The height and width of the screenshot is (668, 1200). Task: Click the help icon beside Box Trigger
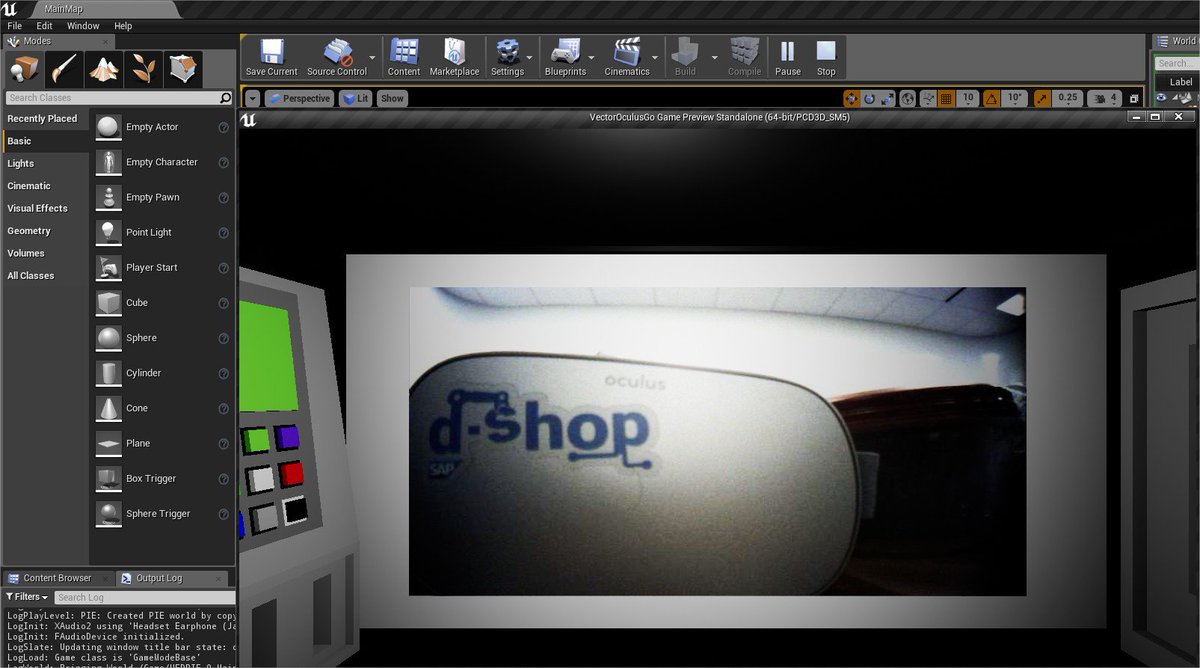click(224, 479)
